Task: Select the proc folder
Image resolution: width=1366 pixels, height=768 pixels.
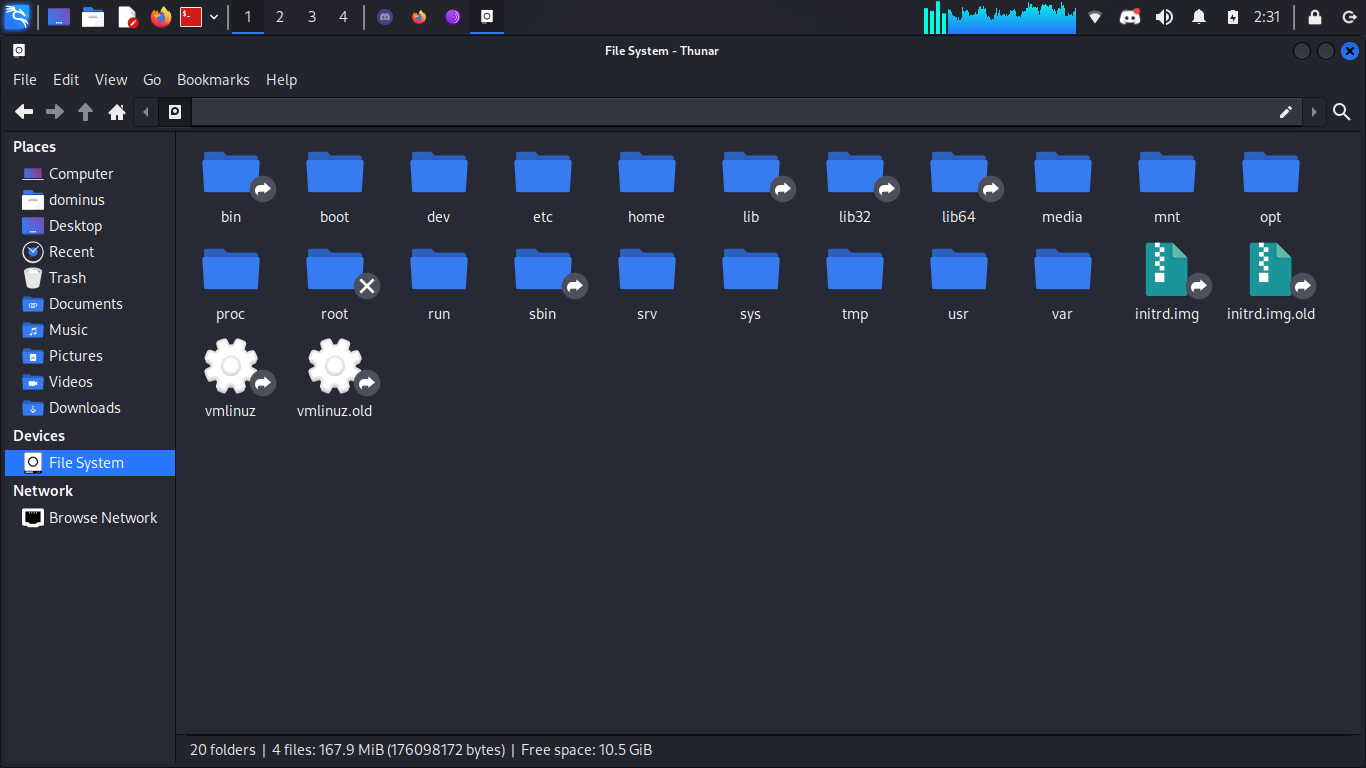Action: tap(231, 270)
